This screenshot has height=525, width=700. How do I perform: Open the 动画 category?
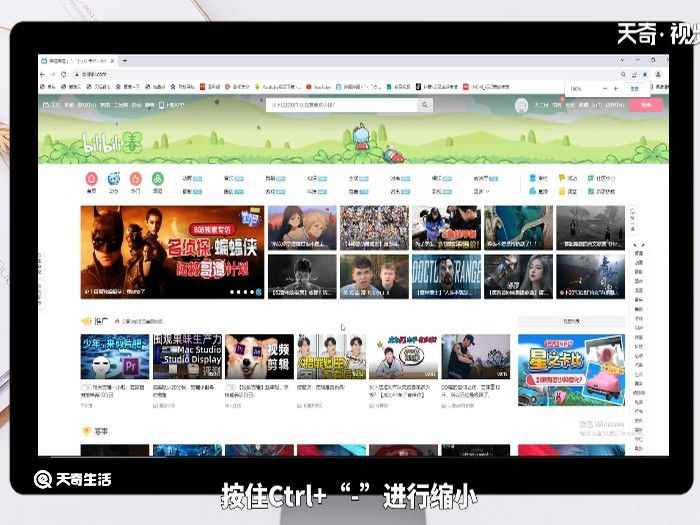192,178
